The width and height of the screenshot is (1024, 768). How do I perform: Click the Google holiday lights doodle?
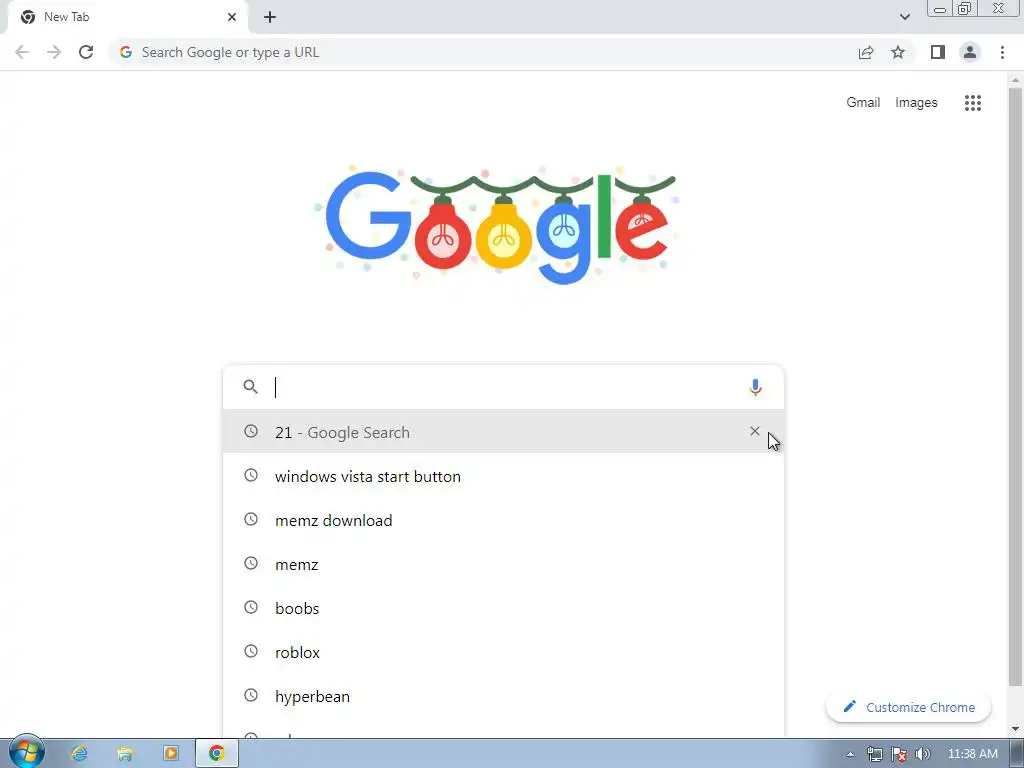498,225
